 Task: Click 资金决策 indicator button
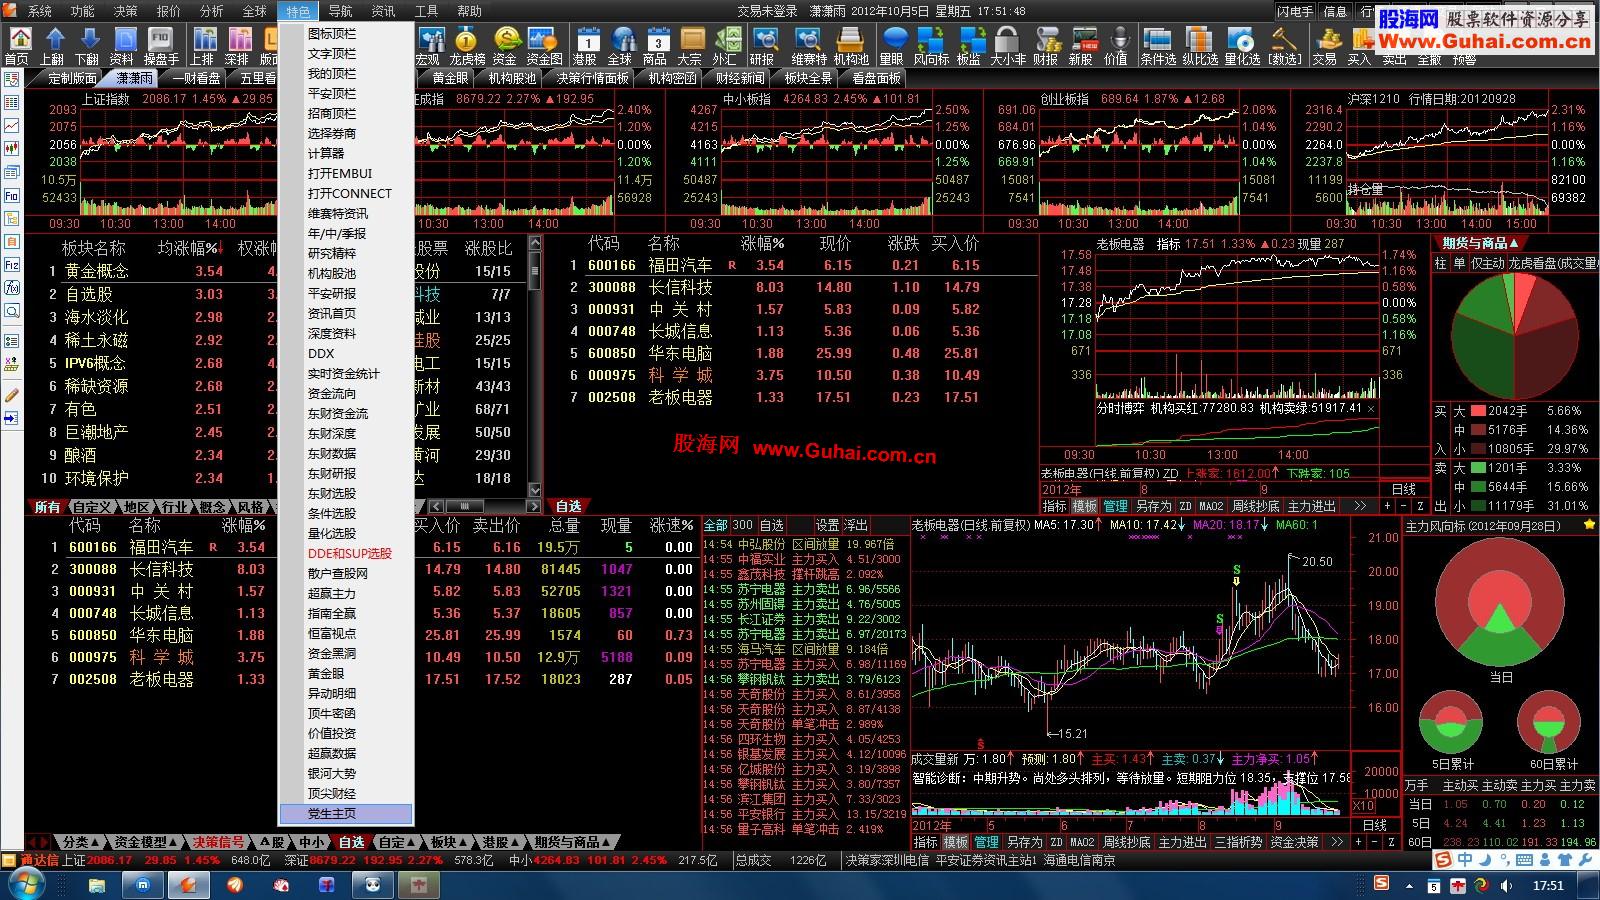pos(1295,842)
